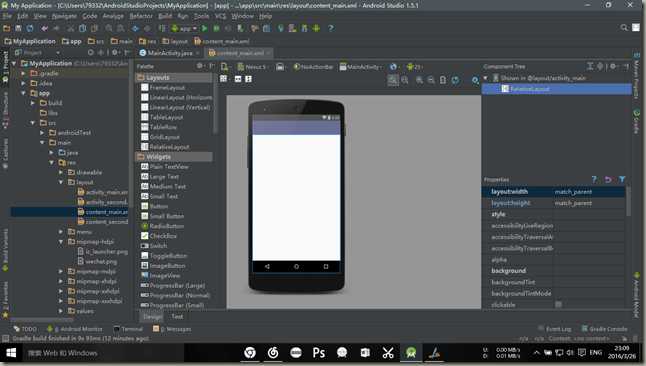
Task: Toggle the Gradle side tool tab
Action: (x=637, y=122)
